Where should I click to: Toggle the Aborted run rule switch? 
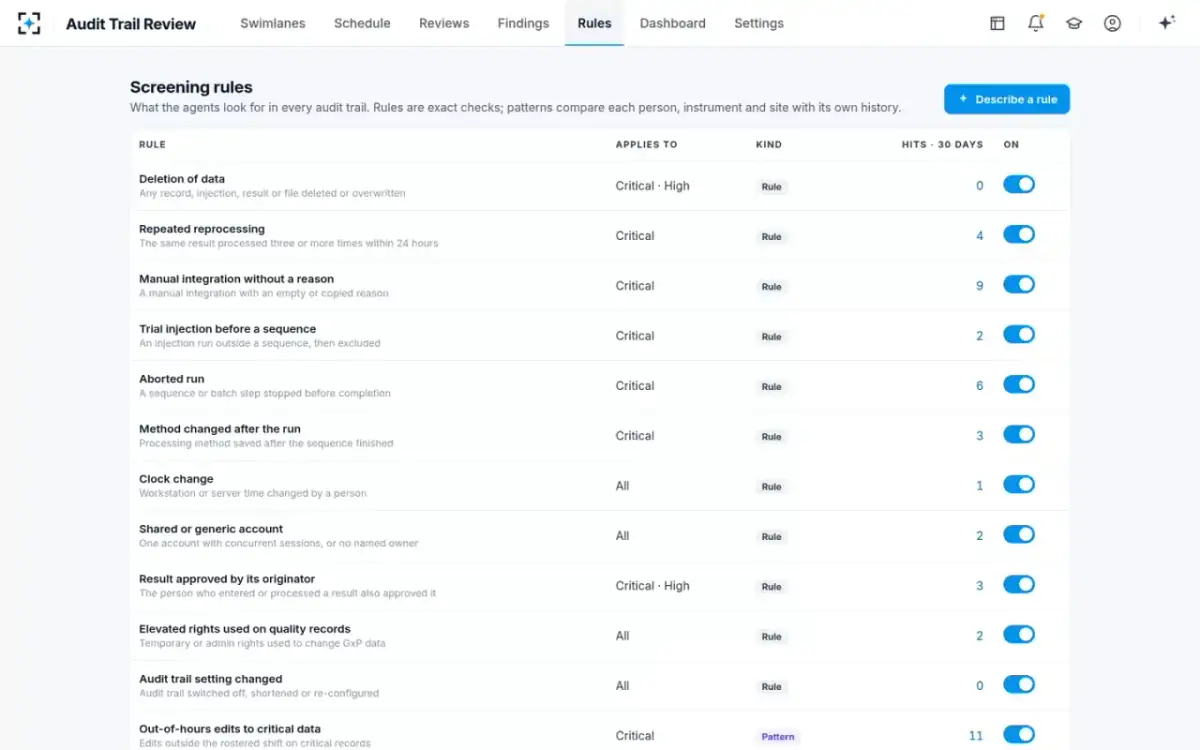pyautogui.click(x=1019, y=385)
